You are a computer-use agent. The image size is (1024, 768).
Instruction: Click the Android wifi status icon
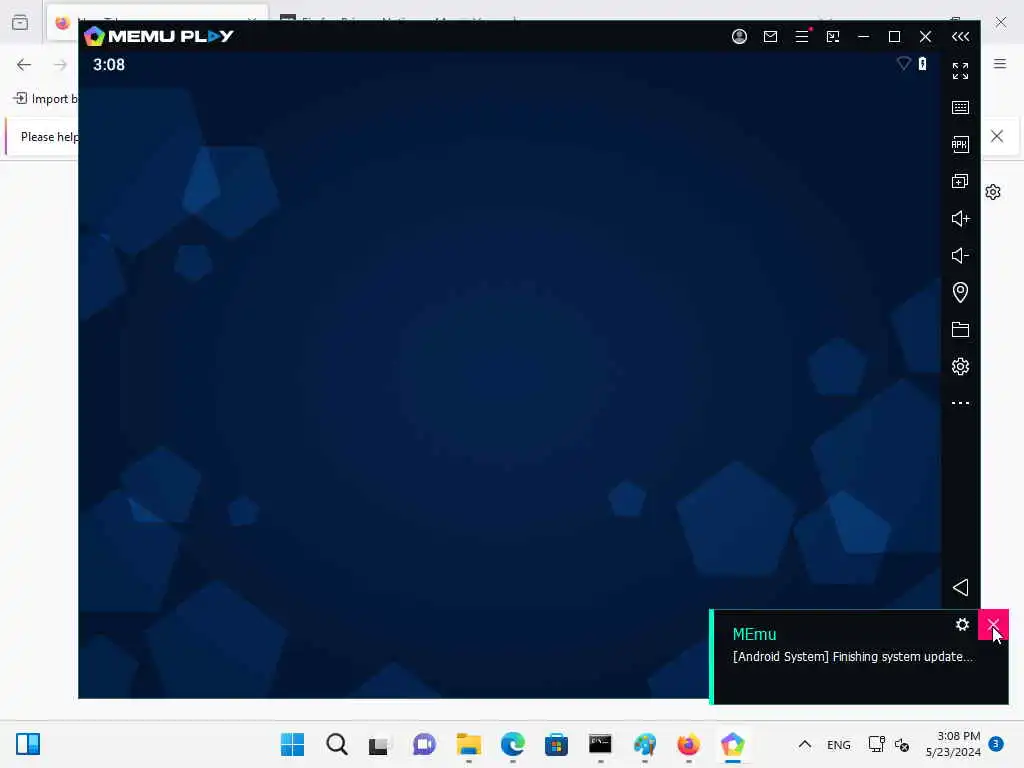click(903, 63)
